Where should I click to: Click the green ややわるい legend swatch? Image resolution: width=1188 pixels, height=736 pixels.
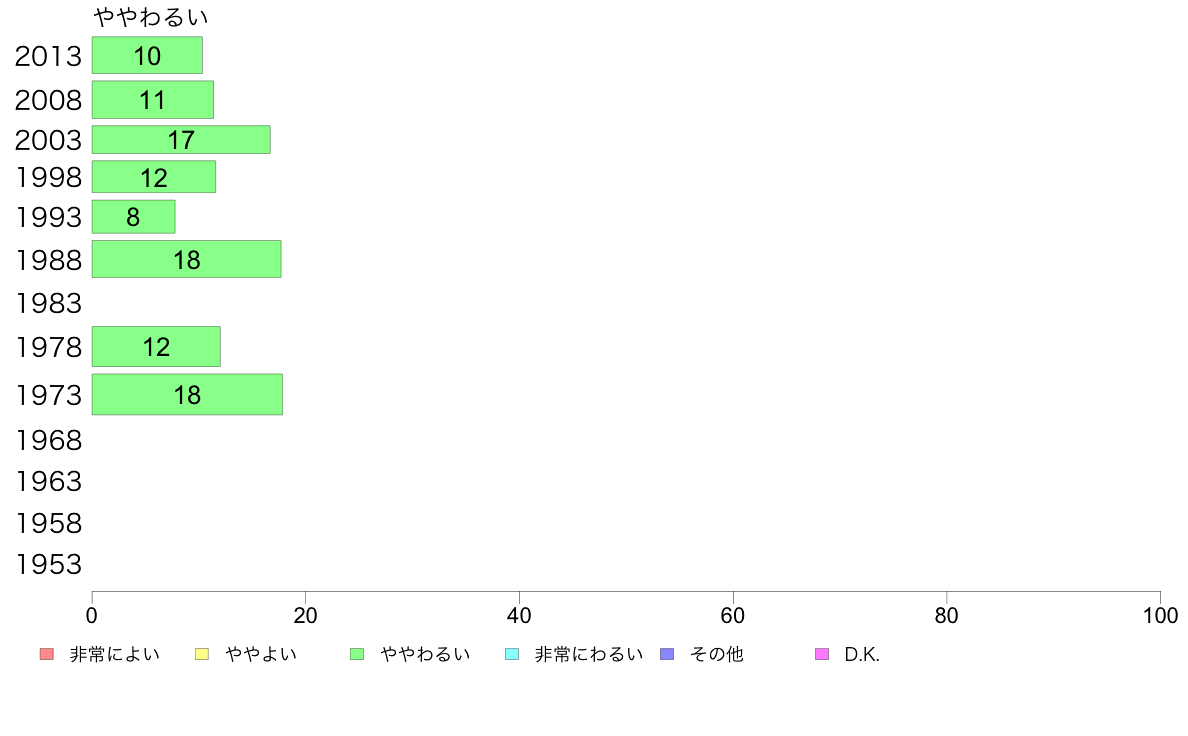[357, 654]
